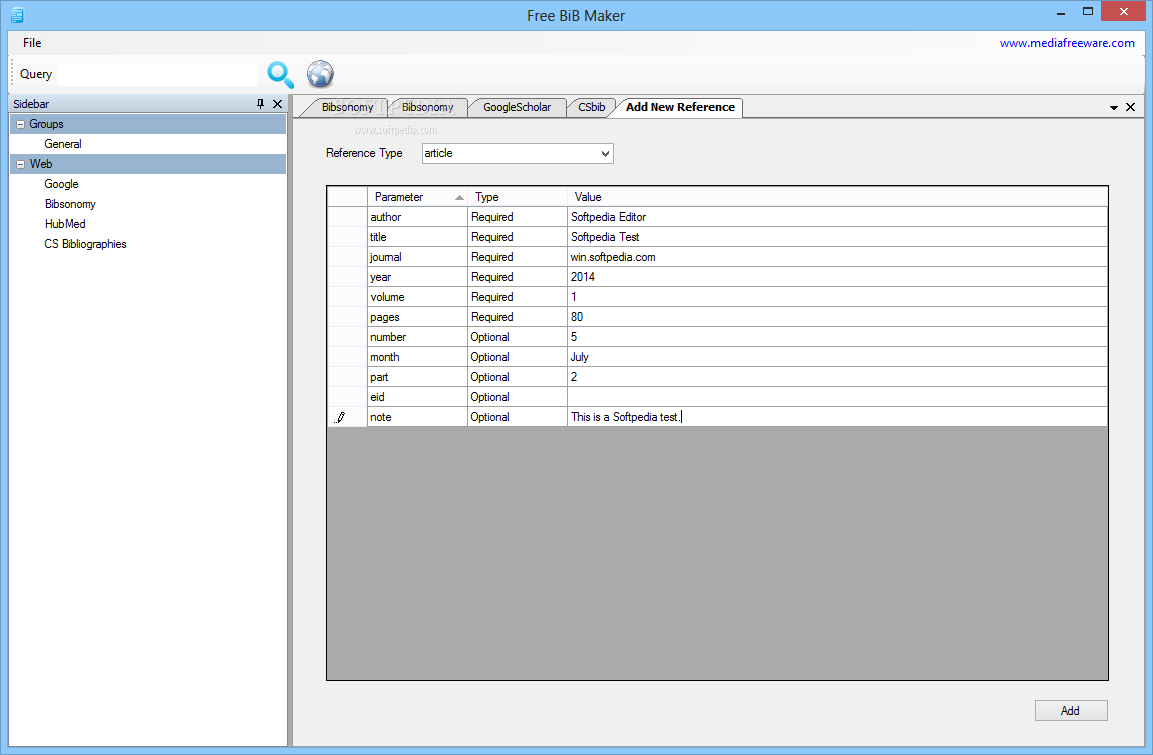Select the Add New Reference tab
1153x755 pixels.
coord(680,107)
